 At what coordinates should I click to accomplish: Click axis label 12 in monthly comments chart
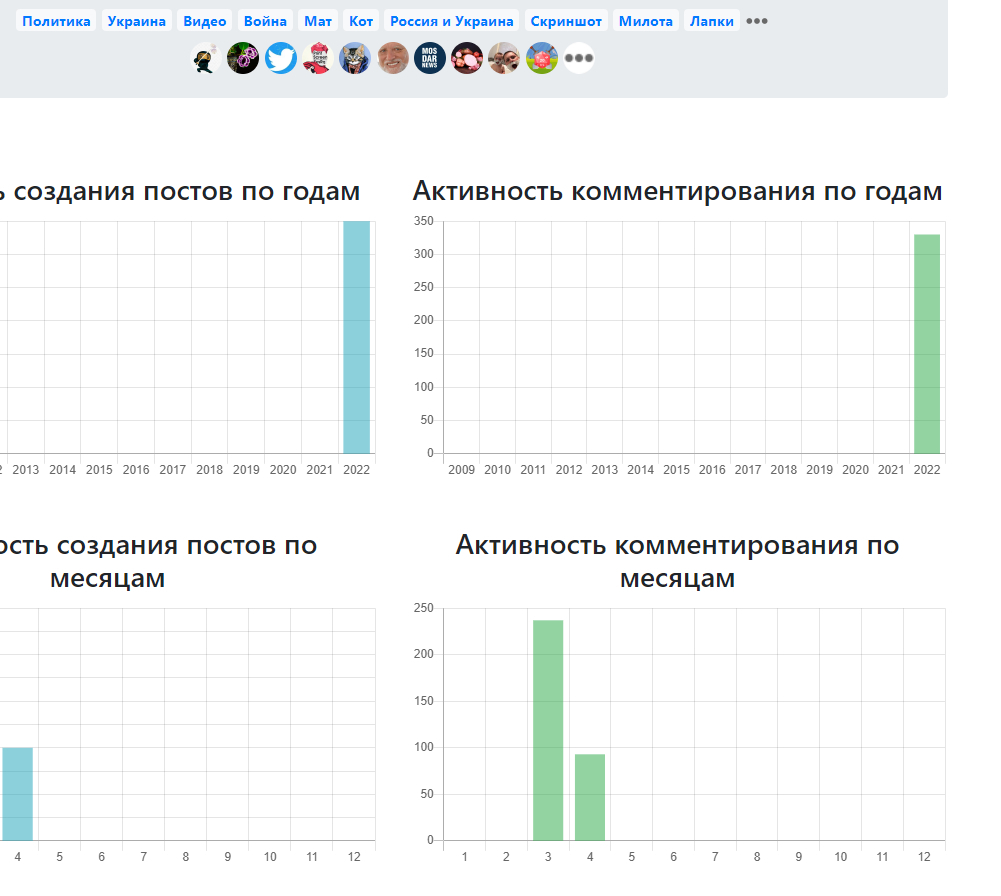pyautogui.click(x=924, y=857)
